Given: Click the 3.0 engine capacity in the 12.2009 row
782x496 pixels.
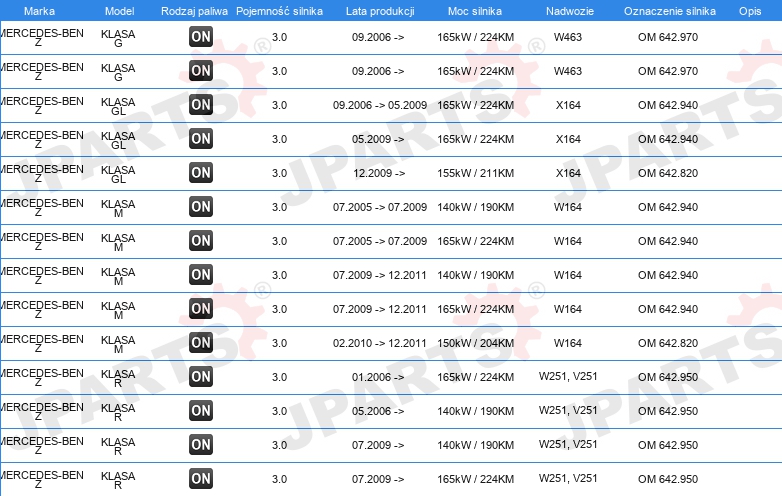Looking at the screenshot, I should (279, 173).
